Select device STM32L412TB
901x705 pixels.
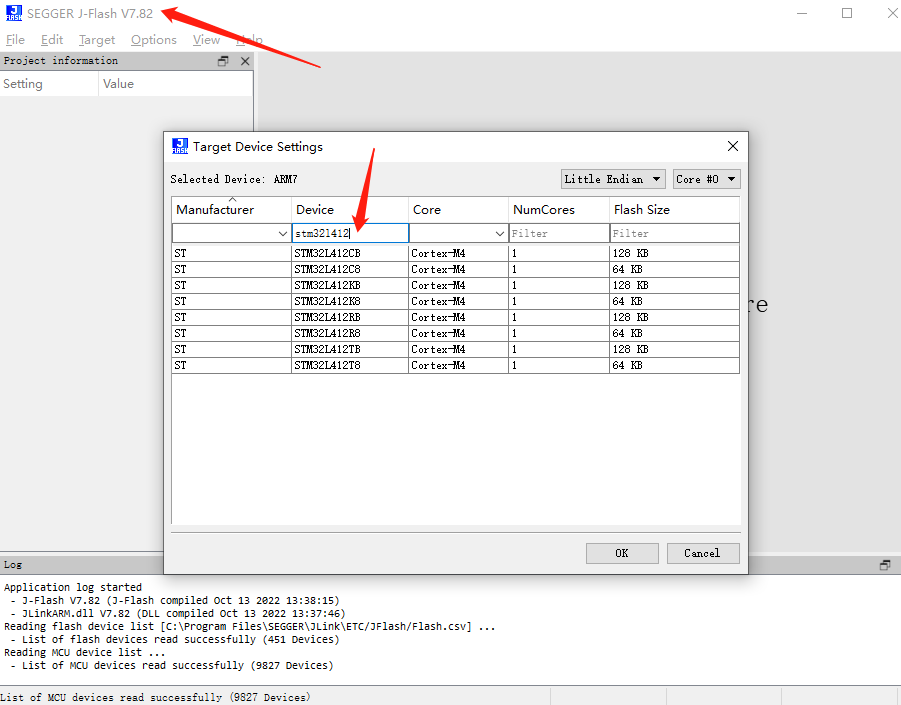coord(350,349)
